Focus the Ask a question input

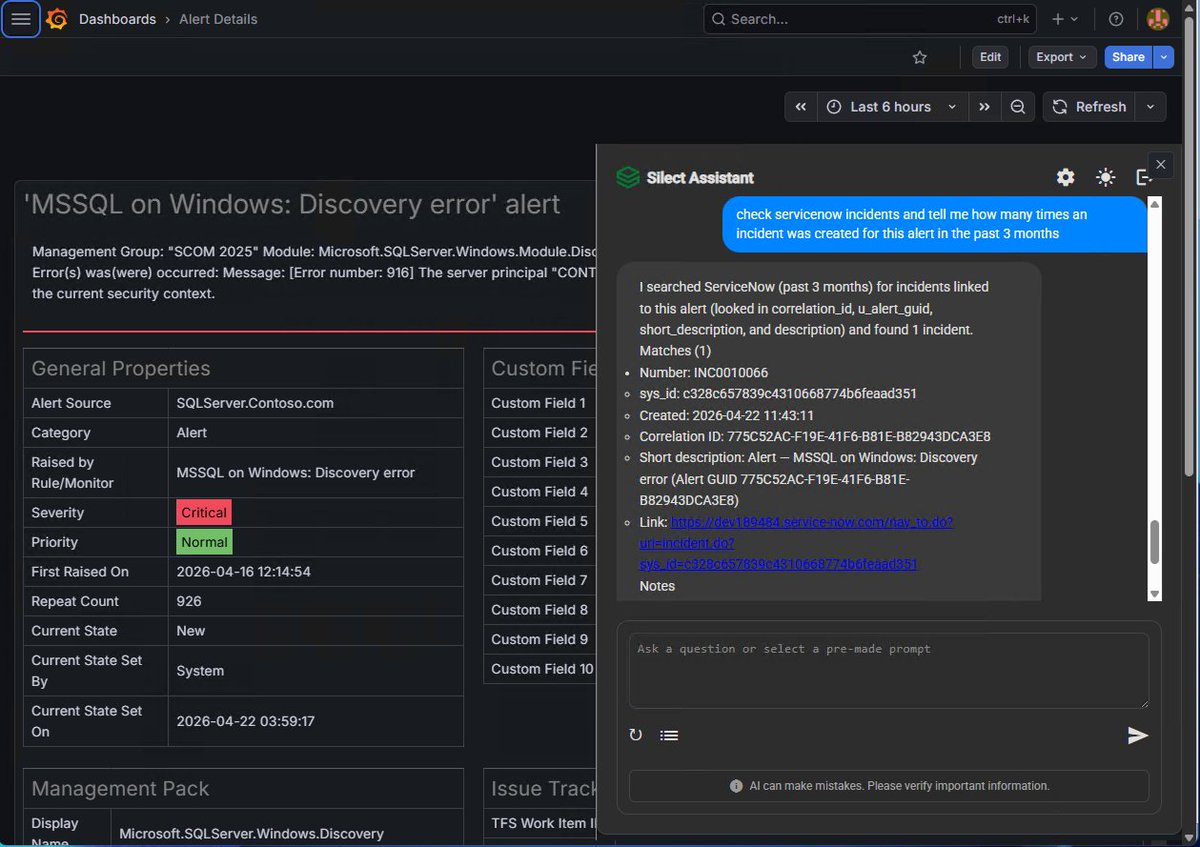point(889,669)
